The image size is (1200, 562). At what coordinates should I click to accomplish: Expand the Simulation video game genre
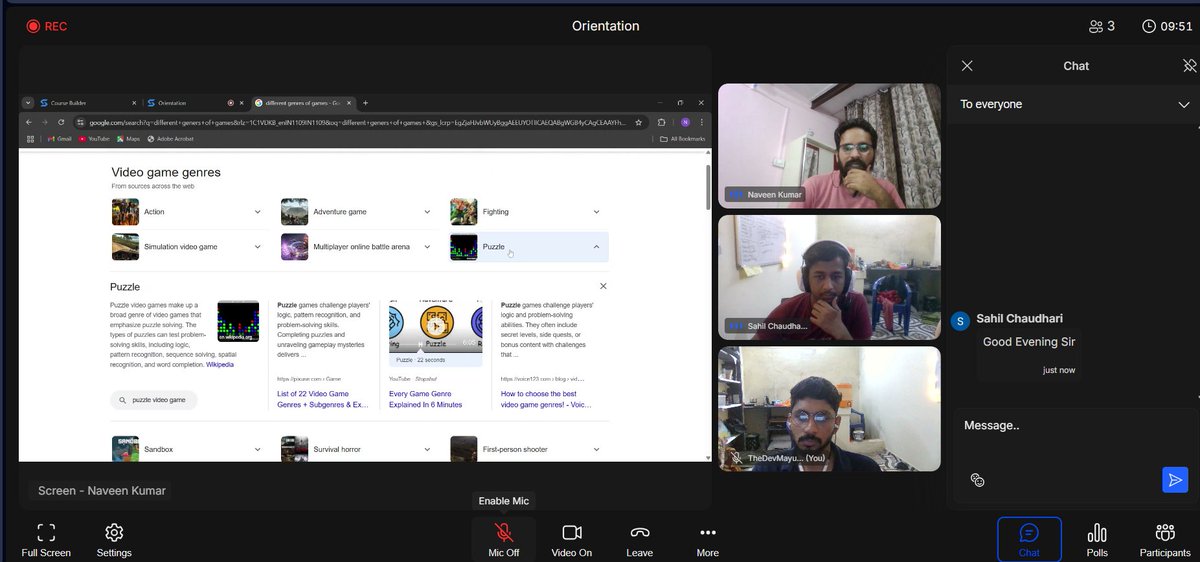pyautogui.click(x=257, y=246)
